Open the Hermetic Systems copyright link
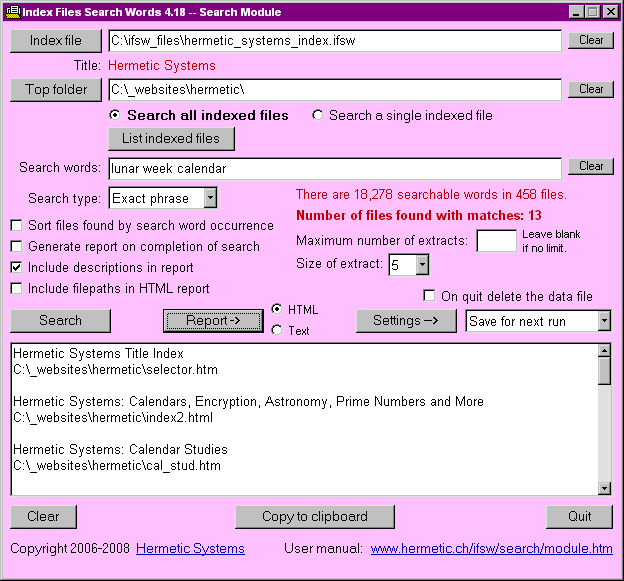 [190, 549]
